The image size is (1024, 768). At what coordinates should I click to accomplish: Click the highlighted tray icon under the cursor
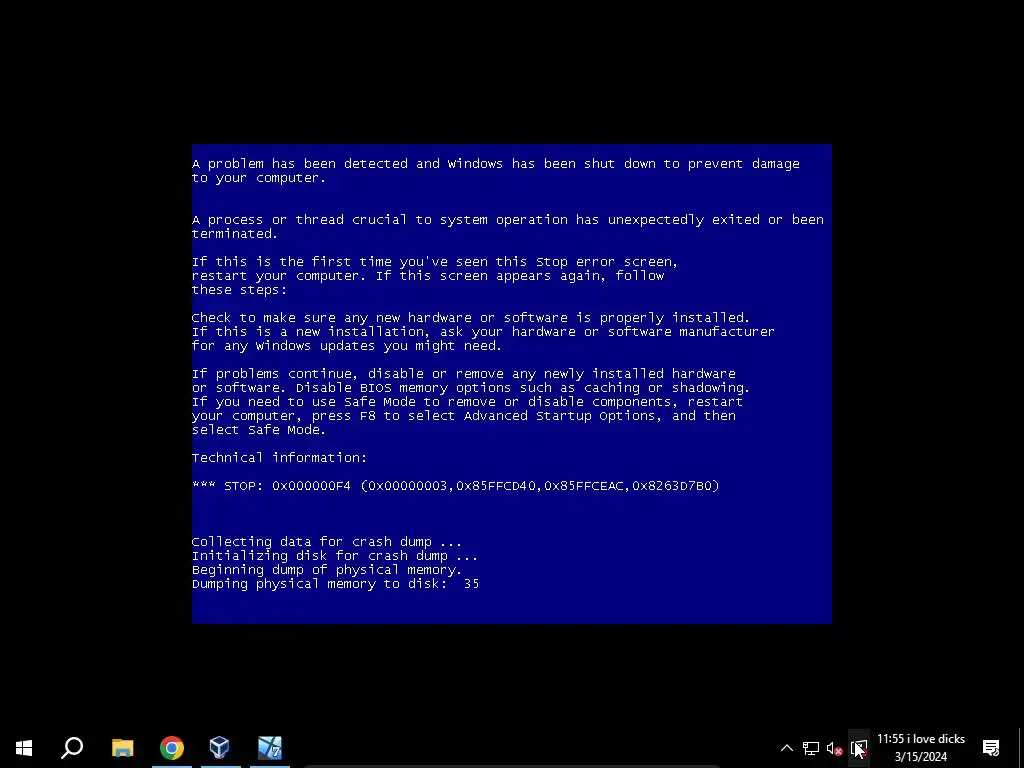(859, 748)
